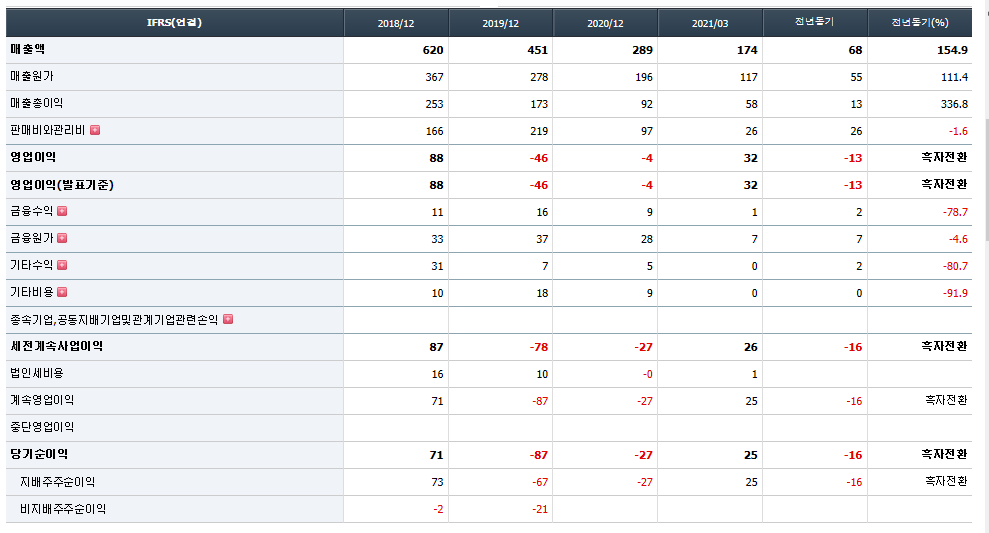This screenshot has width=989, height=533.
Task: Click the 매출액 row label
Action: pos(28,49)
